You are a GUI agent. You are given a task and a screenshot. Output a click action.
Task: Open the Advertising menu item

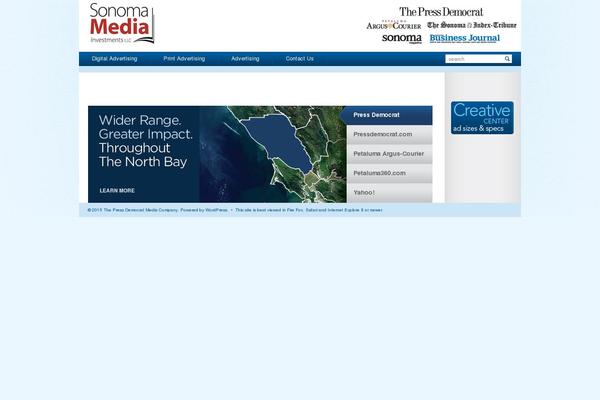coord(245,59)
